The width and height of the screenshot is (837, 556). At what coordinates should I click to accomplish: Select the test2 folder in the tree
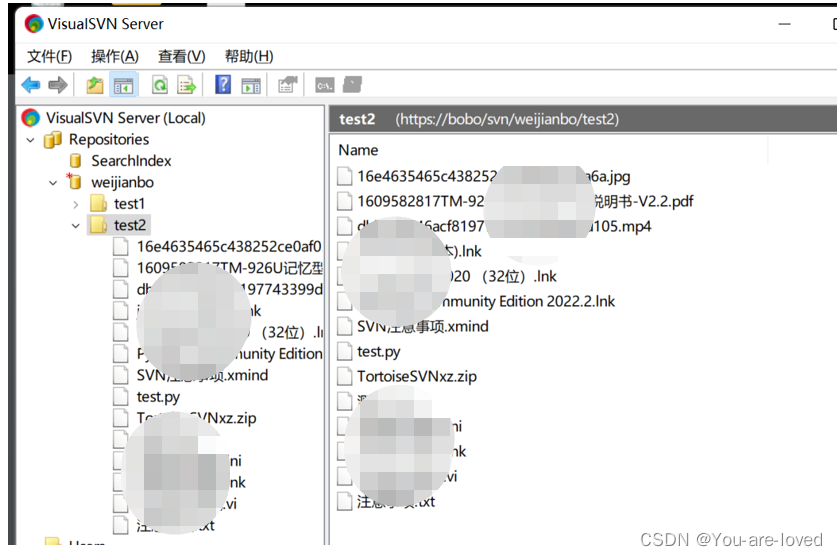click(130, 225)
